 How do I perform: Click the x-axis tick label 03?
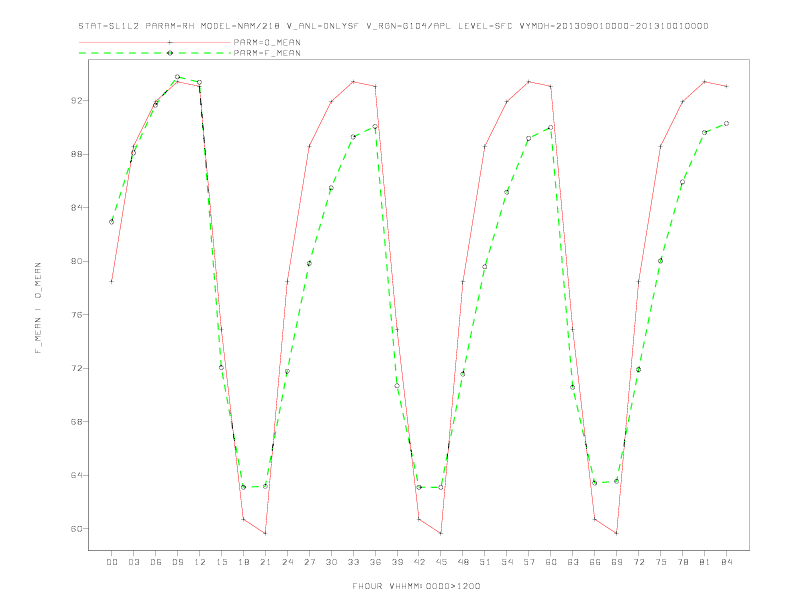(134, 562)
